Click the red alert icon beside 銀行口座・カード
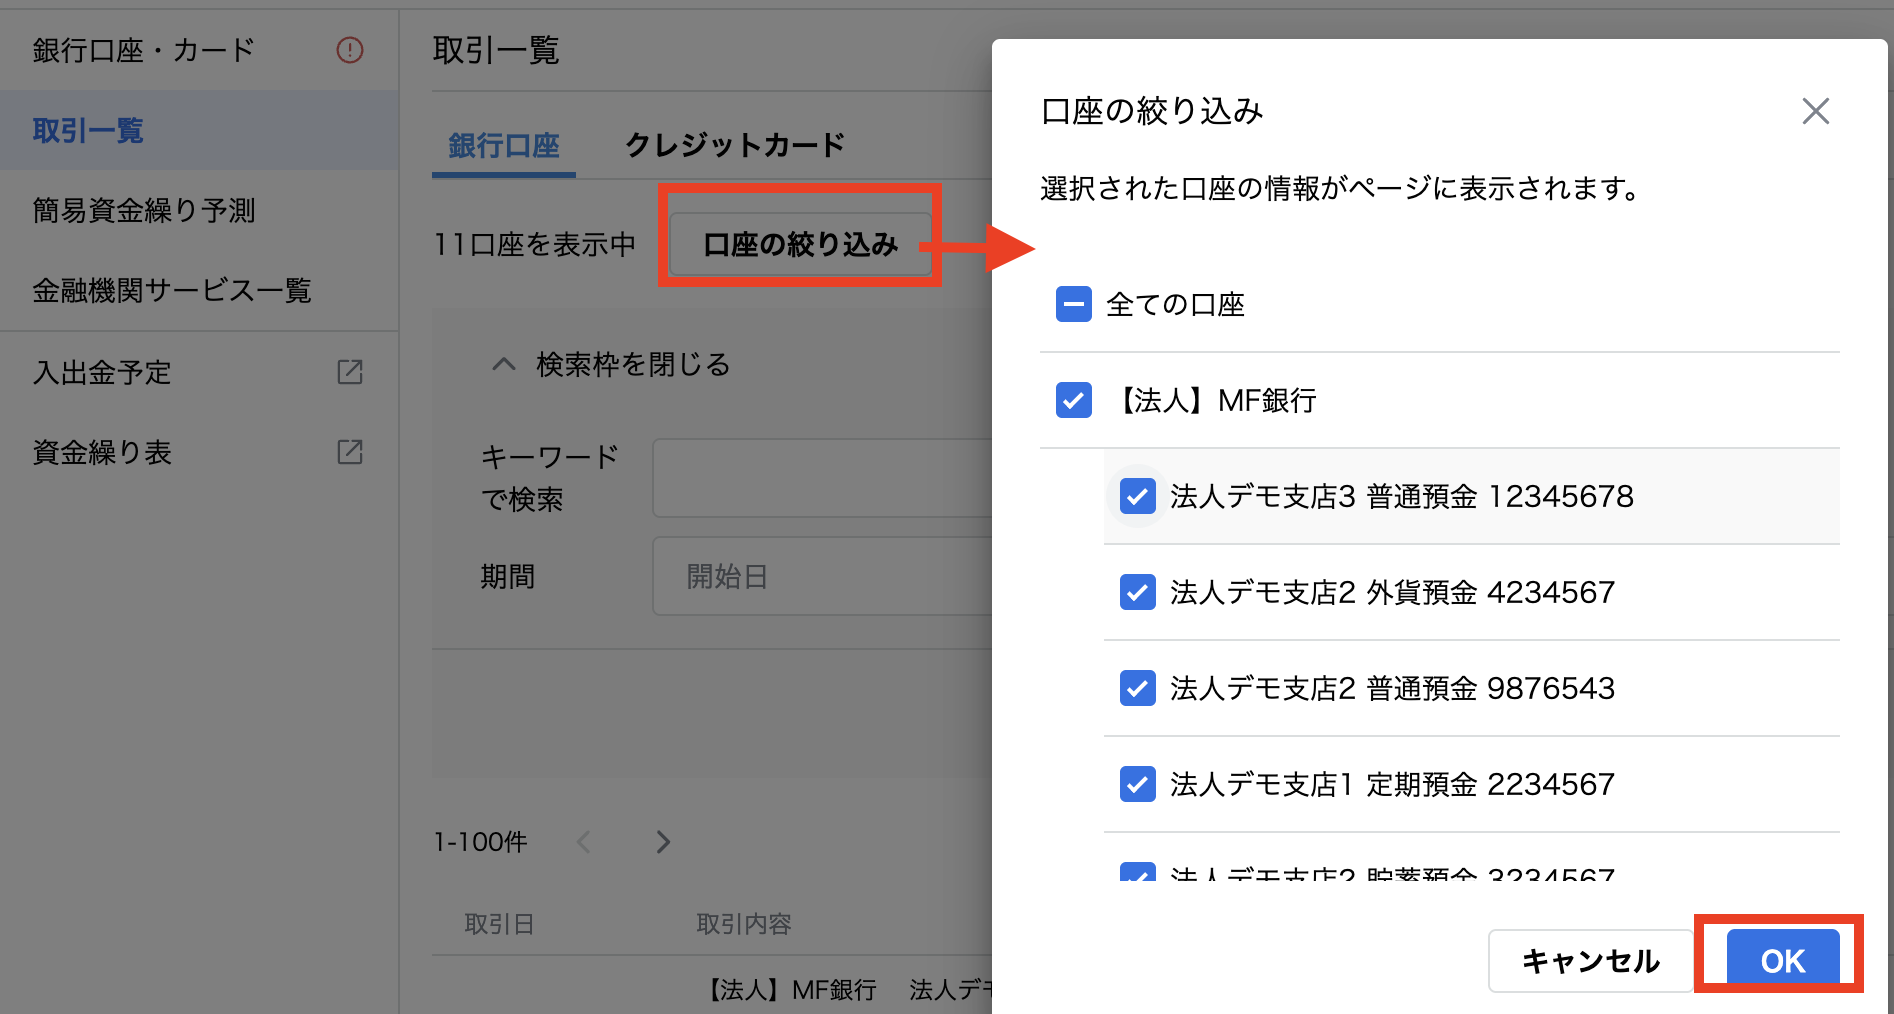Viewport: 1894px width, 1014px height. coord(350,50)
